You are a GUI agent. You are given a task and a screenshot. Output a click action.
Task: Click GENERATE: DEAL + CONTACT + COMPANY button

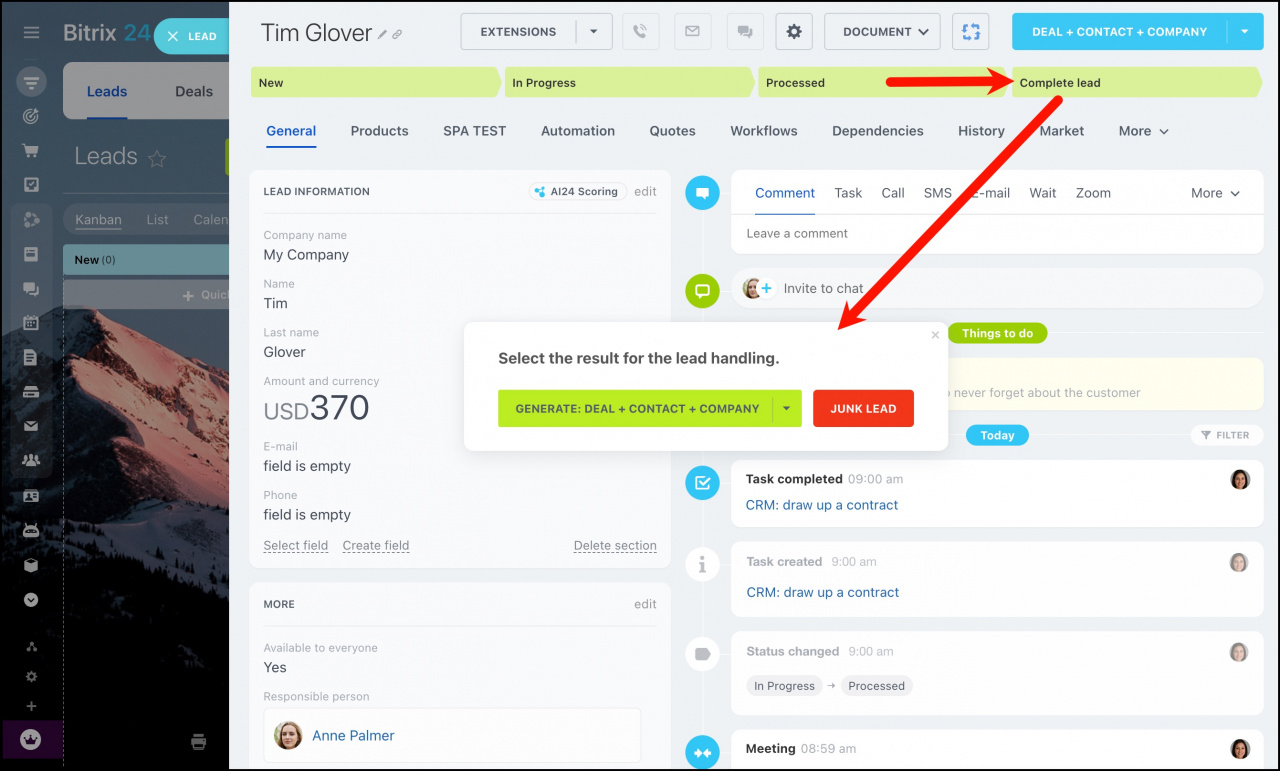click(637, 408)
